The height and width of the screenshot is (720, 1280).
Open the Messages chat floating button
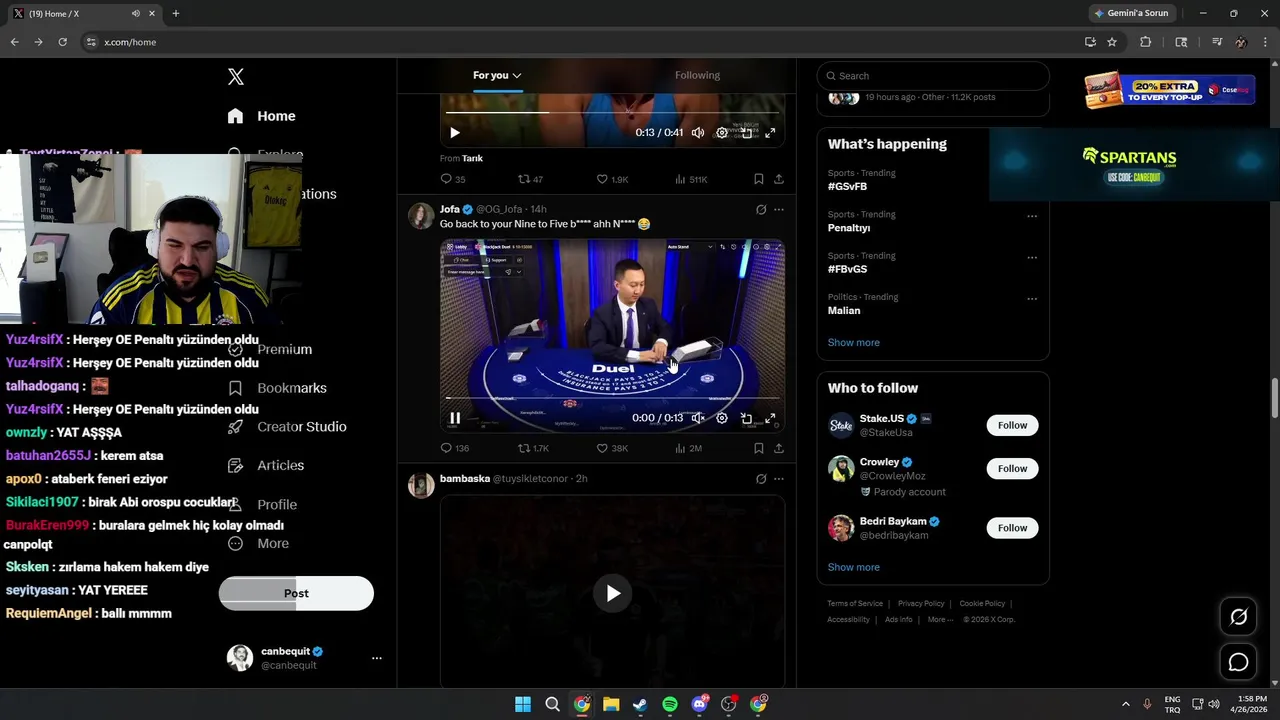[x=1238, y=662]
